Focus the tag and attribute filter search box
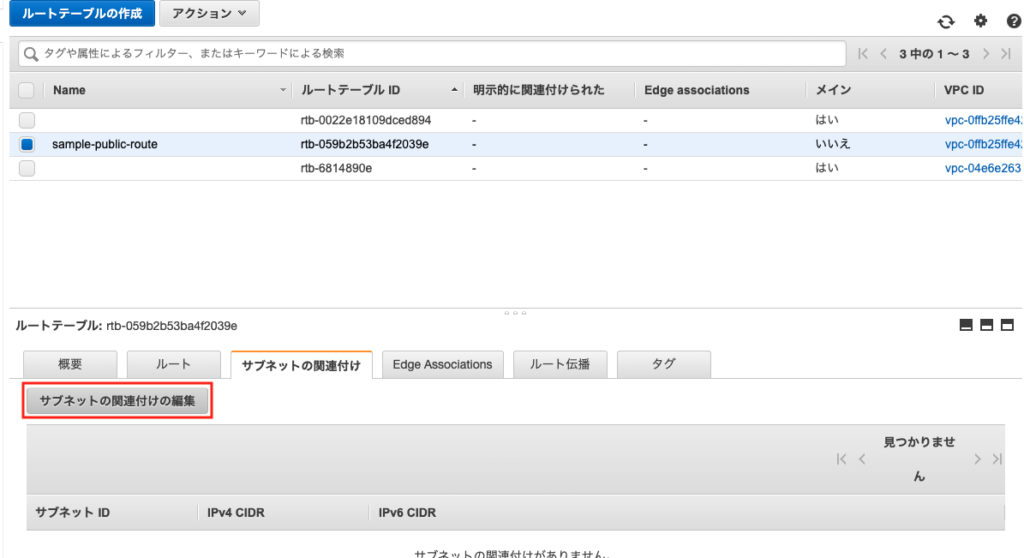The height and width of the screenshot is (558, 1024). click(x=430, y=53)
